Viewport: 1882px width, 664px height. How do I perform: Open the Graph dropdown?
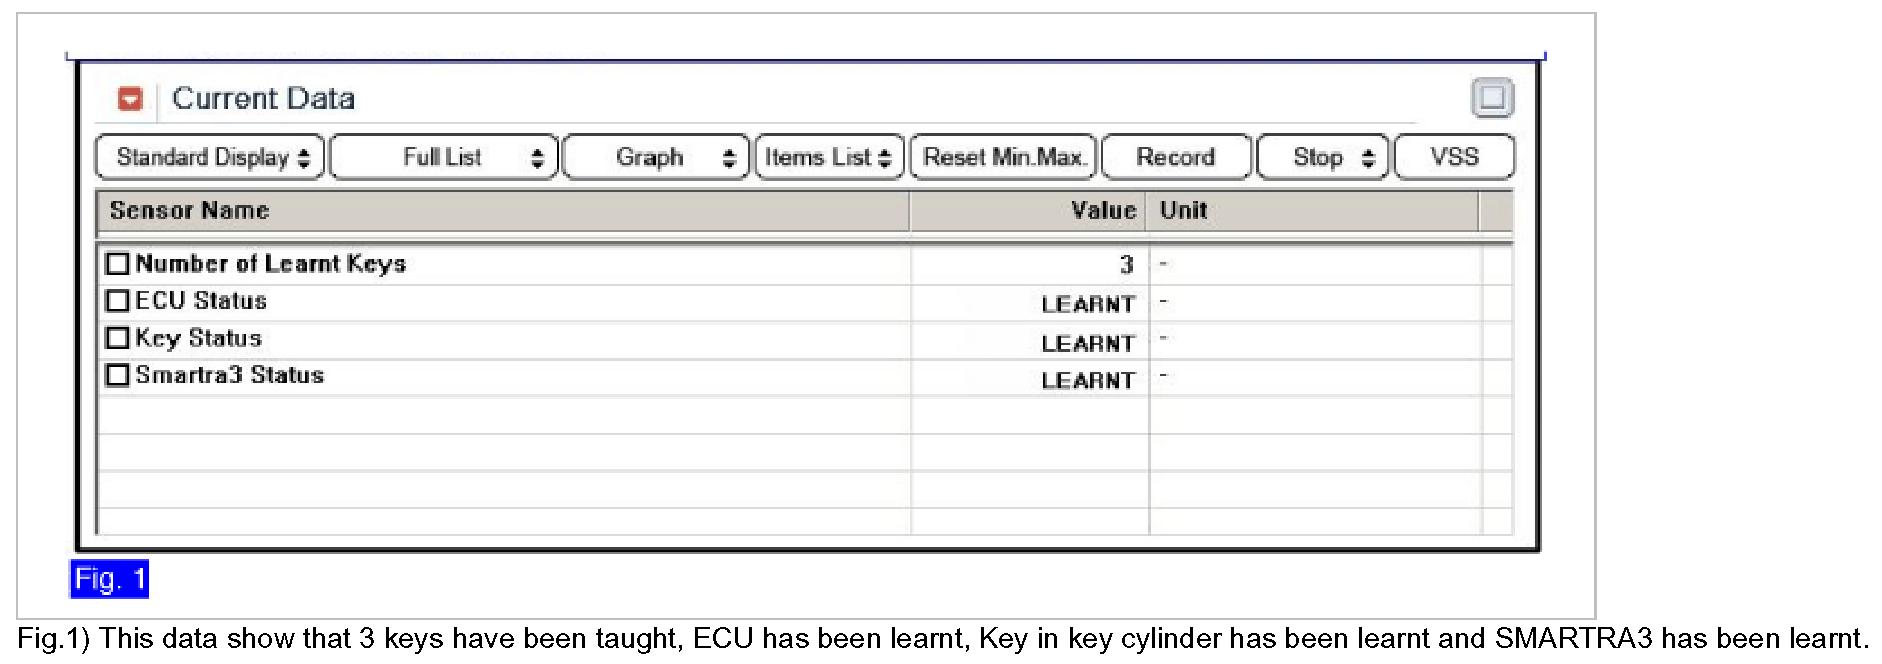[655, 158]
